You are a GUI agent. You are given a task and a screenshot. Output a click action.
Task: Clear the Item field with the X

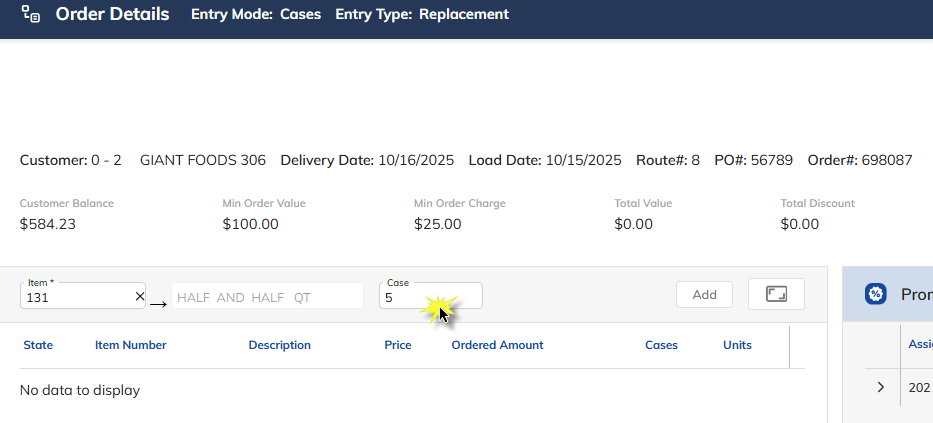tap(139, 296)
